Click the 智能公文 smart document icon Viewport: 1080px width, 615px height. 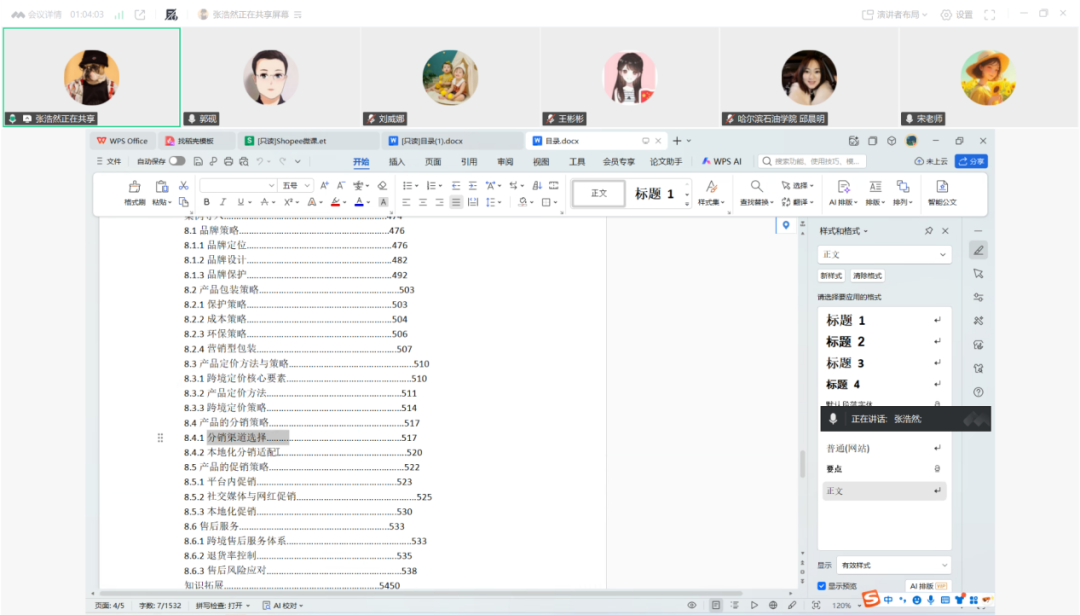[x=941, y=187]
